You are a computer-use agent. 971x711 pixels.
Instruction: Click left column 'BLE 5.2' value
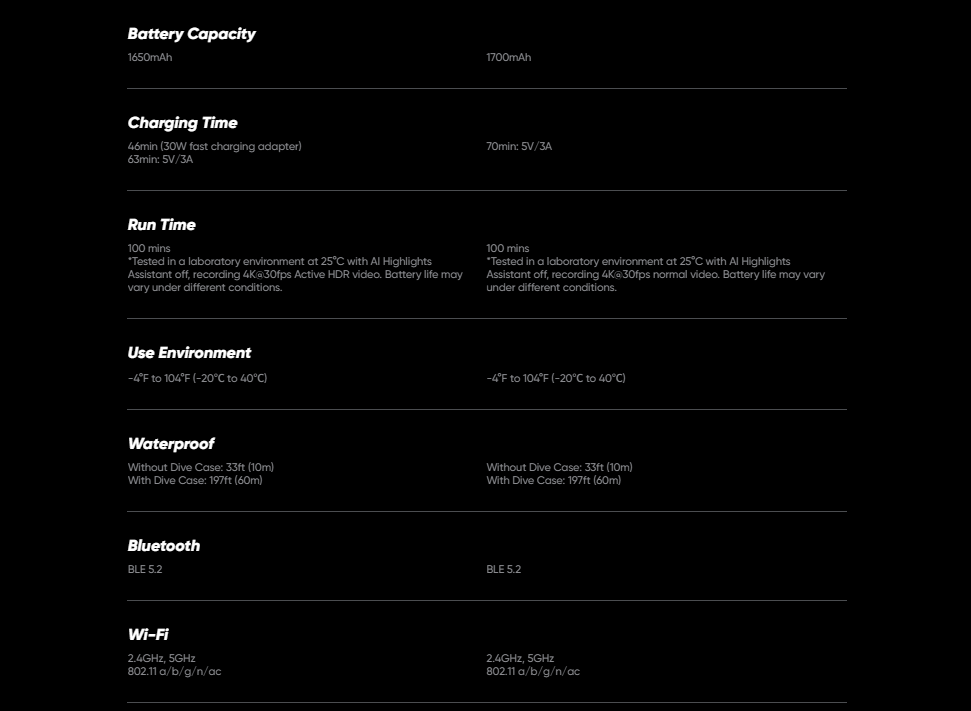(145, 569)
